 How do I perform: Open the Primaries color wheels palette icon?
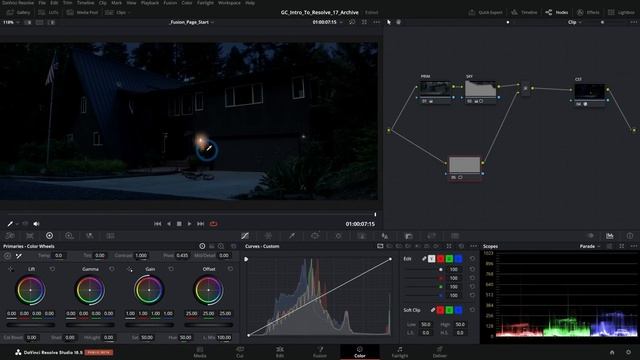[x=49, y=236]
